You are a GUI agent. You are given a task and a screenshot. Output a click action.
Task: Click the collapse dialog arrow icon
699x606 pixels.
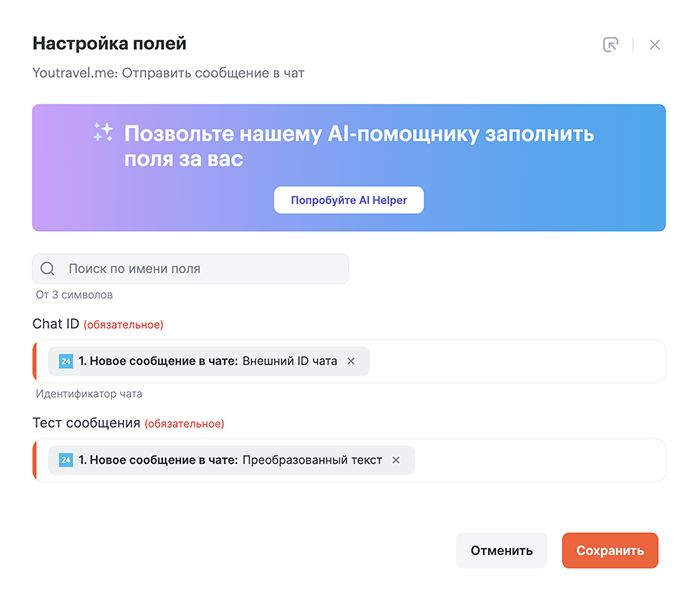tap(610, 45)
